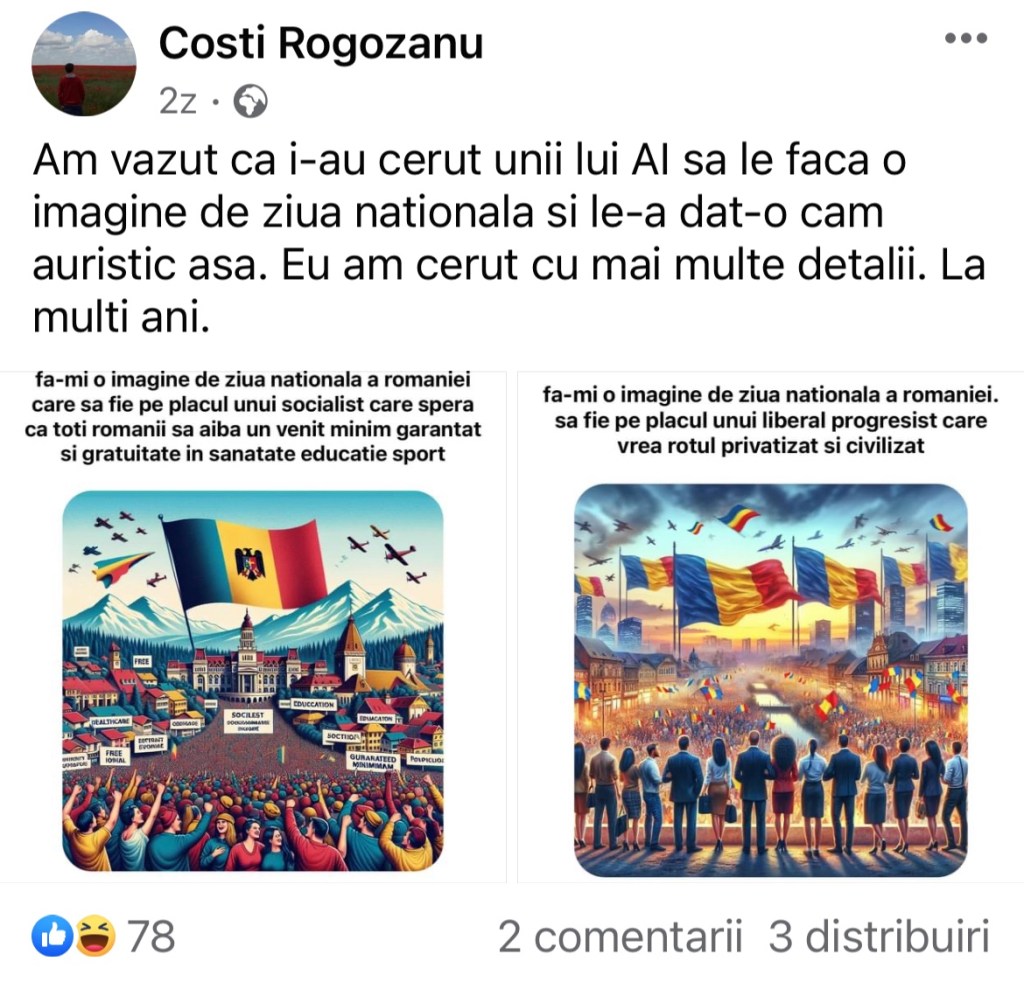Click the laughing Haha reaction icon
Image resolution: width=1024 pixels, height=982 pixels.
96,936
